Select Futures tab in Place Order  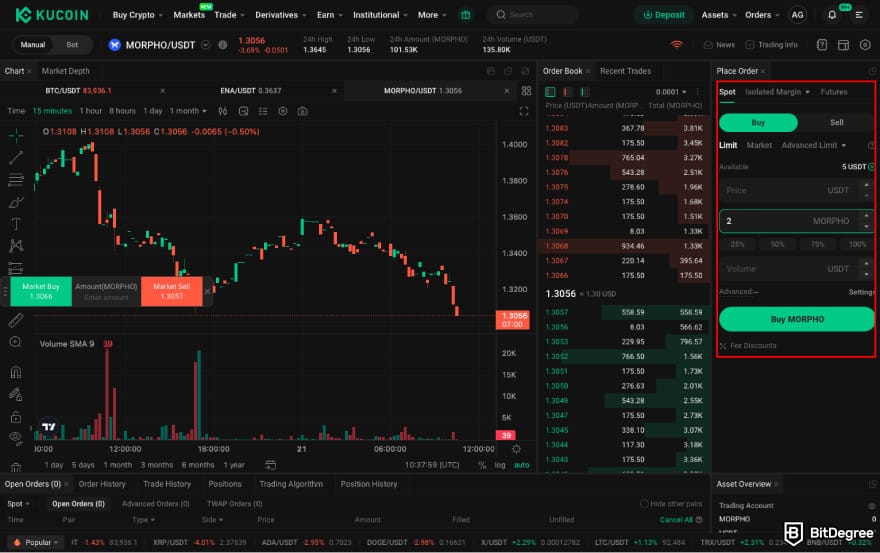833,92
